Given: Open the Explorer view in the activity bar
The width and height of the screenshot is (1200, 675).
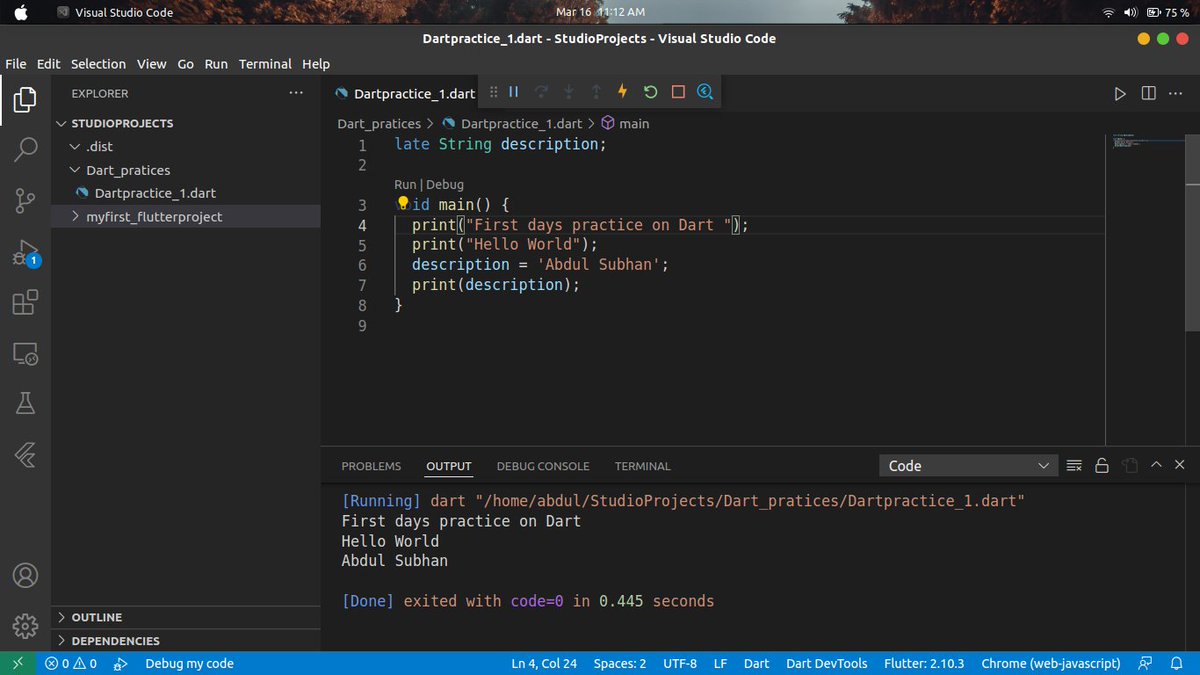Looking at the screenshot, I should coord(25,100).
